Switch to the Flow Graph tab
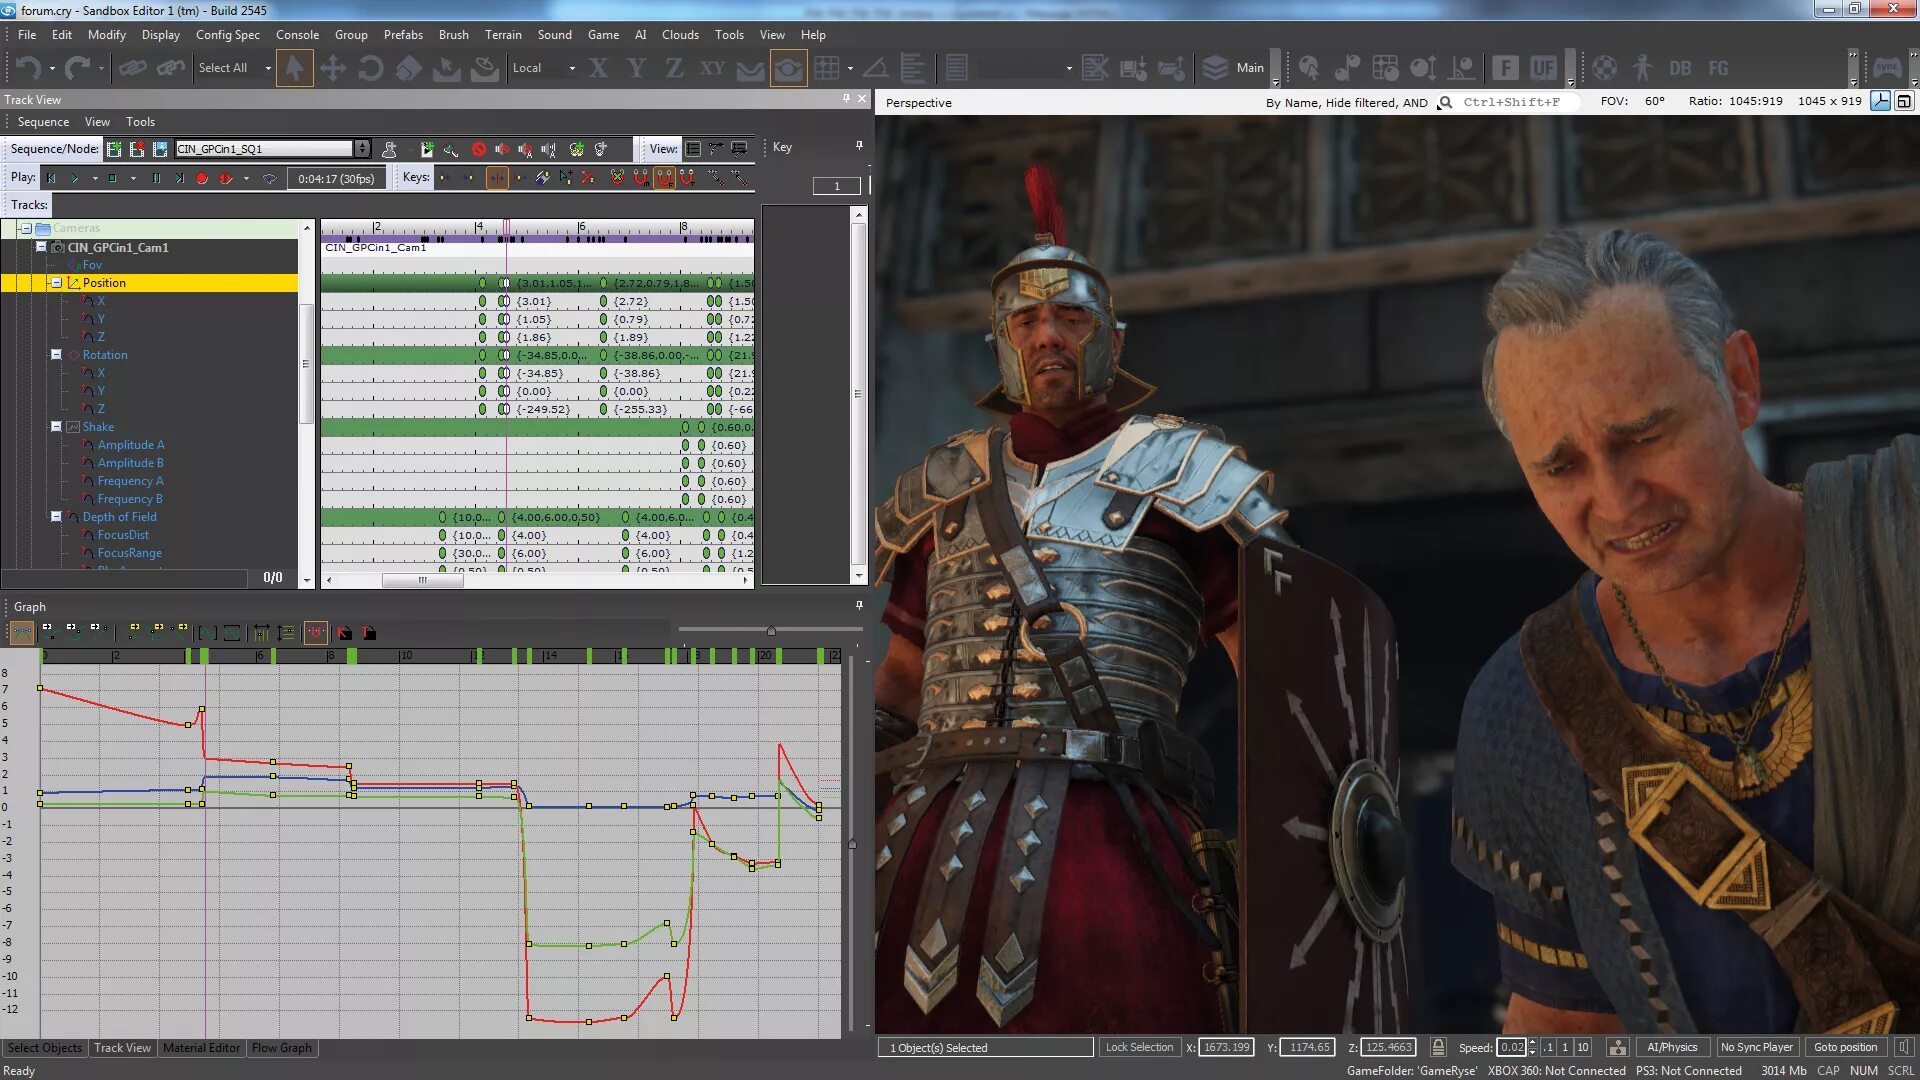The height and width of the screenshot is (1080, 1920). click(282, 1048)
